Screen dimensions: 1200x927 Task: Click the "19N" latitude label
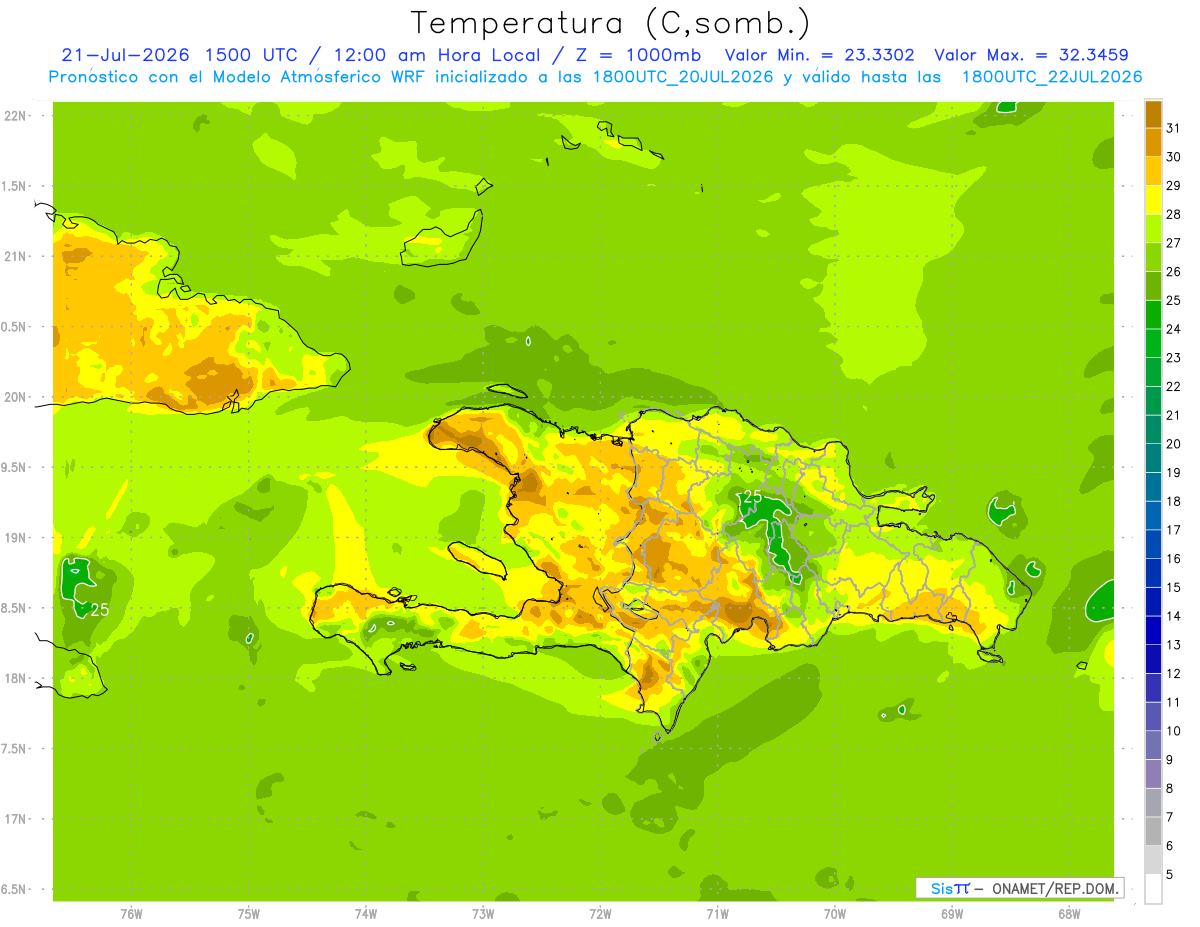point(15,537)
